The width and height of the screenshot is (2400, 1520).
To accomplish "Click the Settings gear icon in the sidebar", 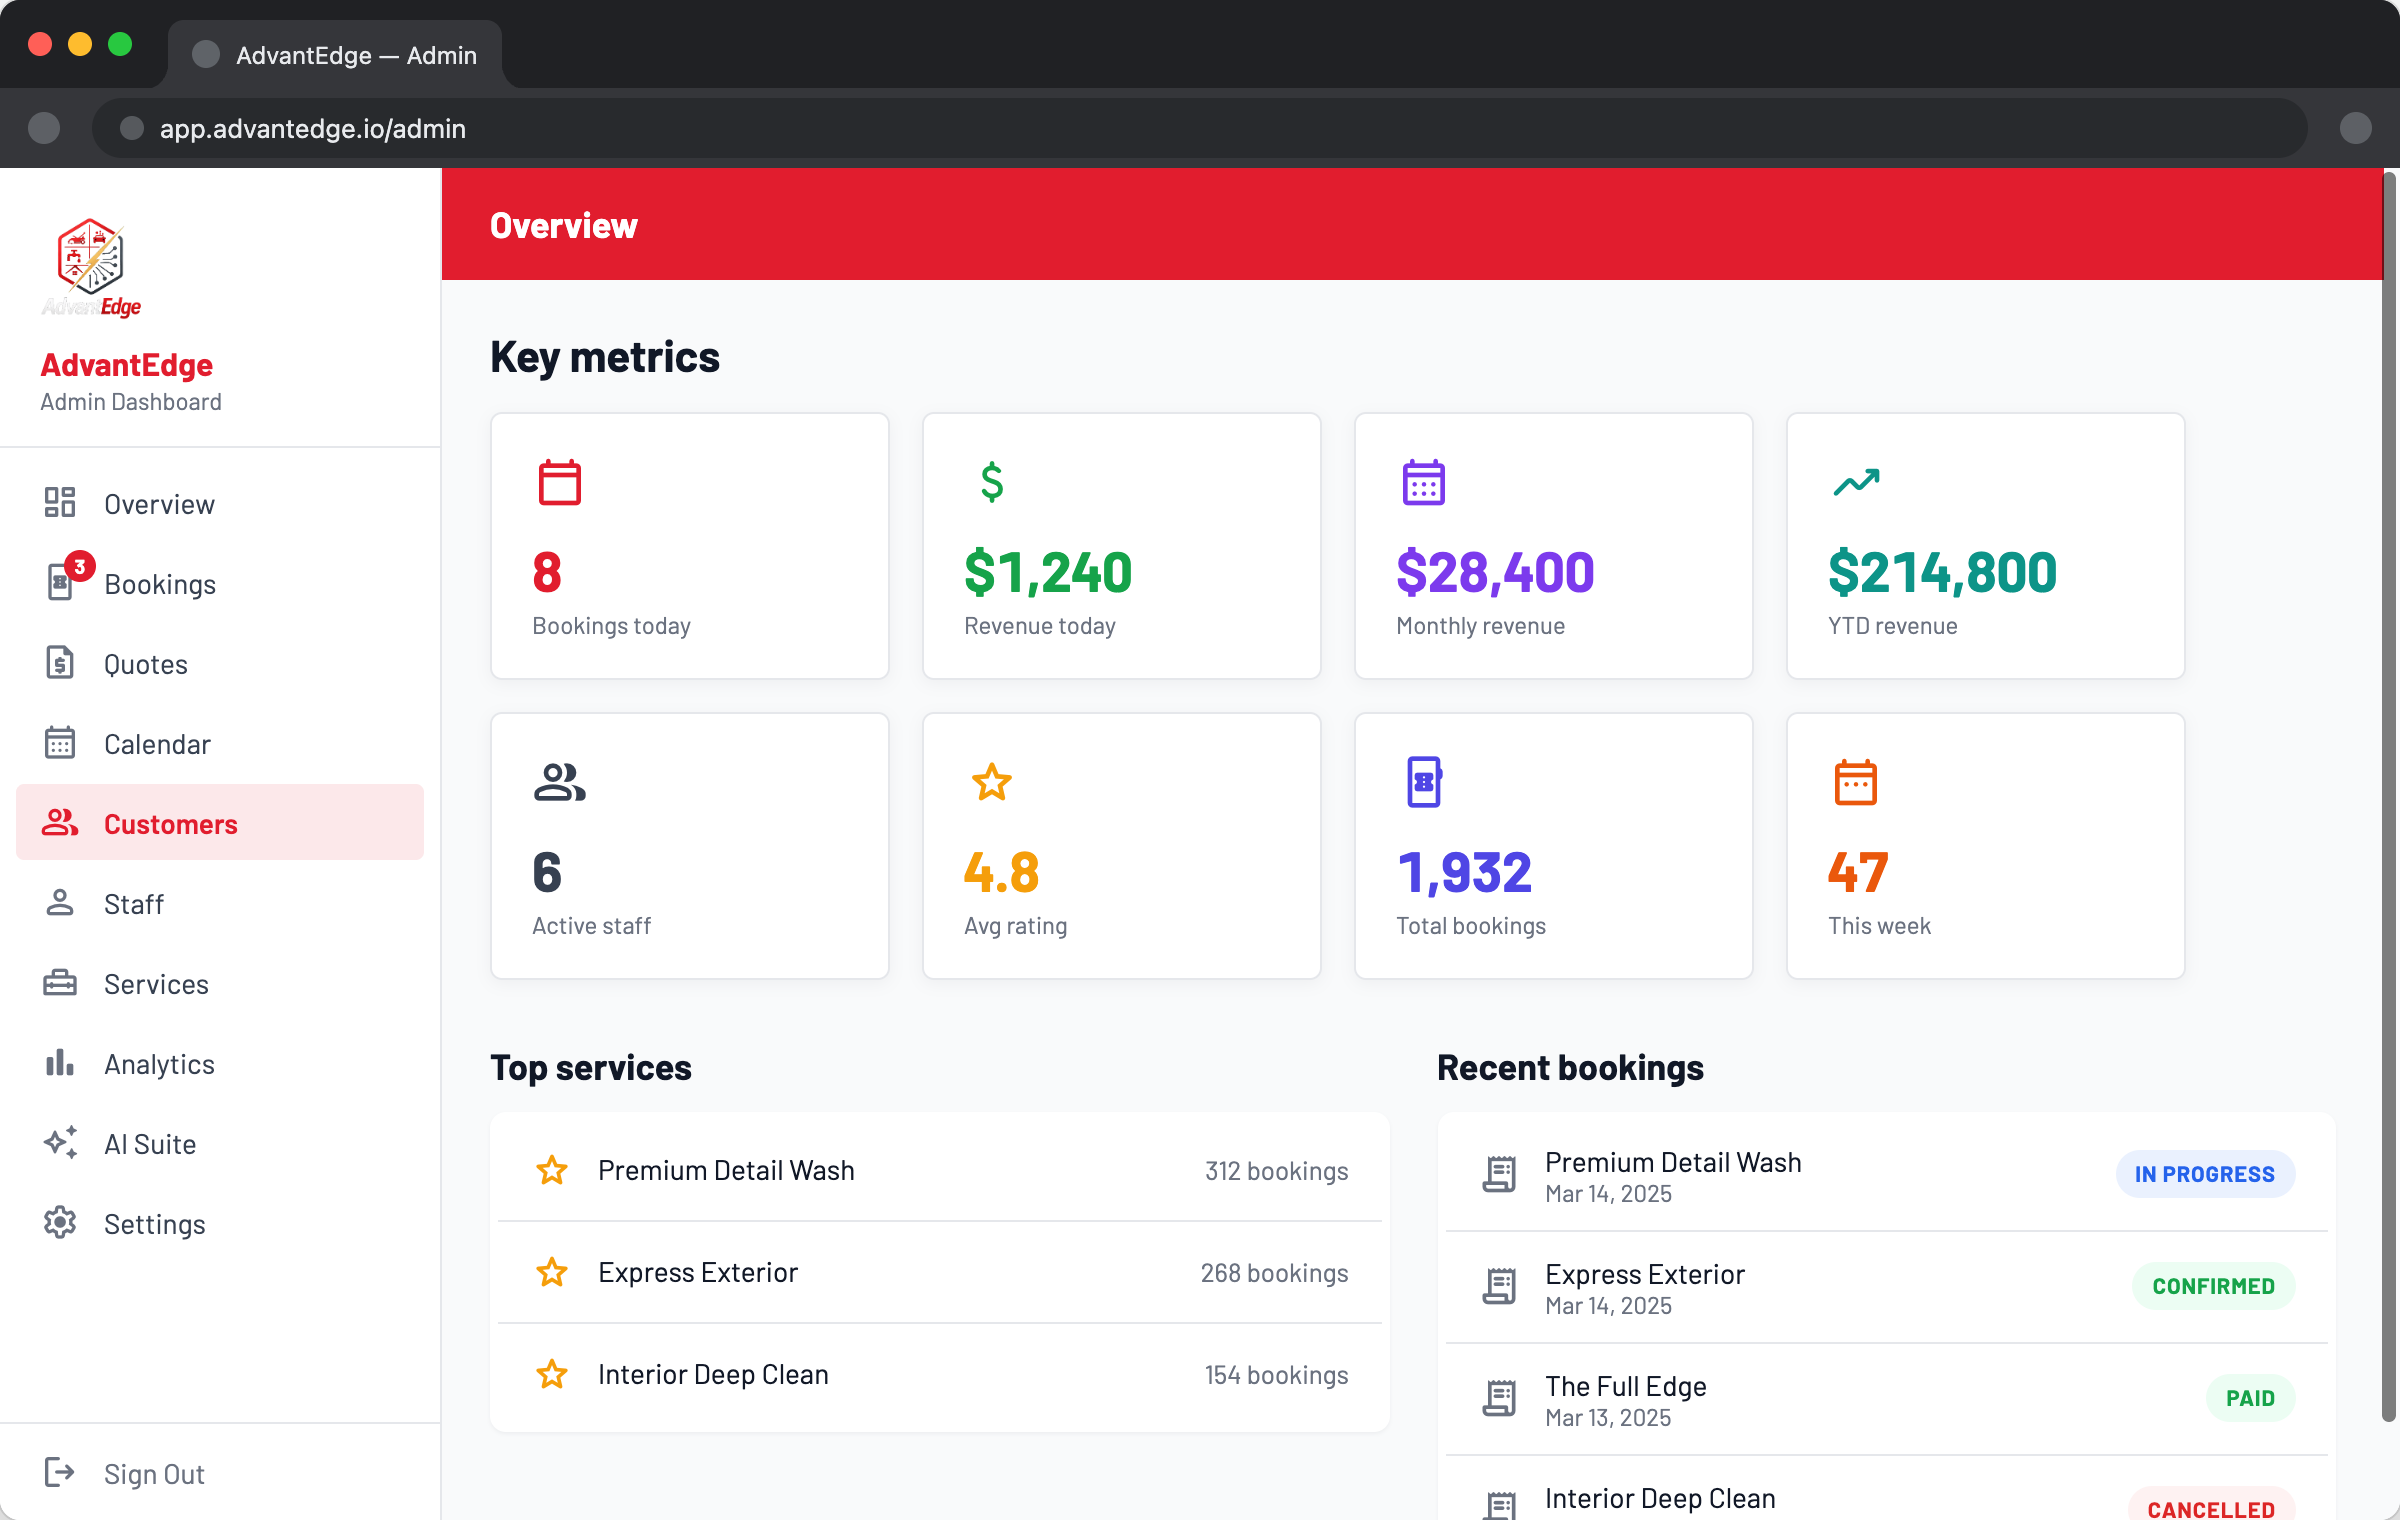I will click(60, 1222).
